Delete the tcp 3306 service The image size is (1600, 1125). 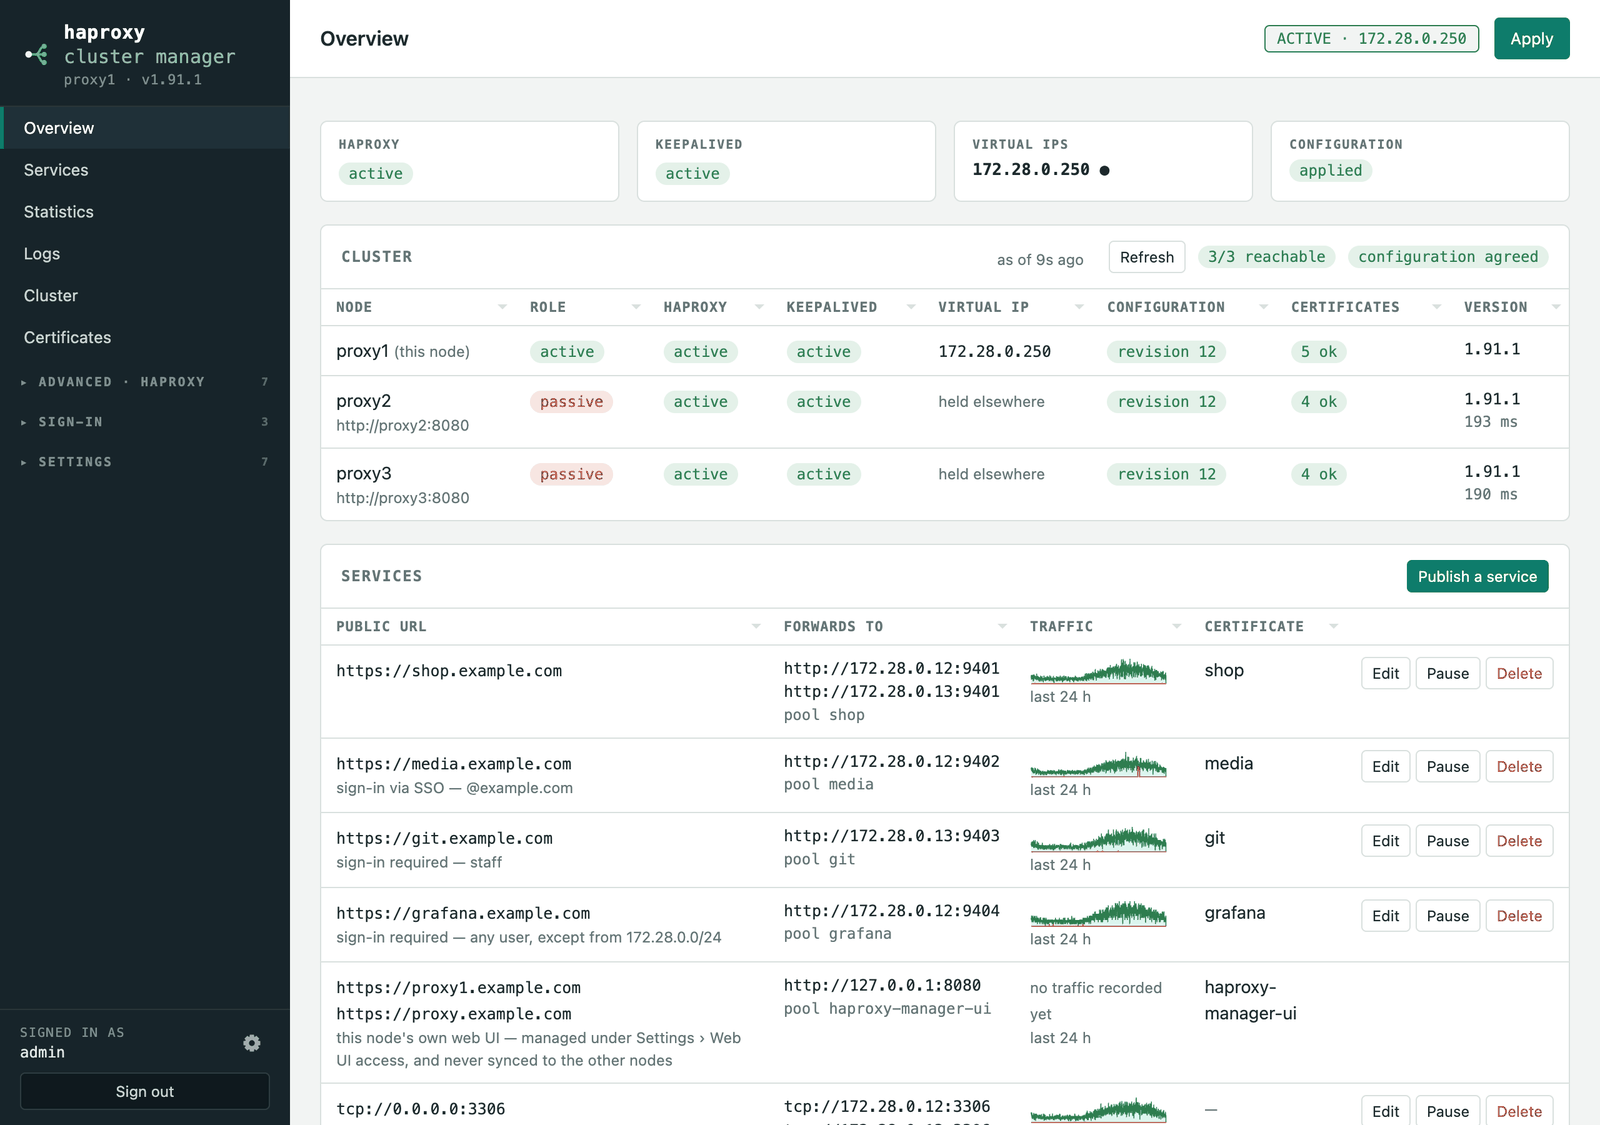point(1519,1111)
